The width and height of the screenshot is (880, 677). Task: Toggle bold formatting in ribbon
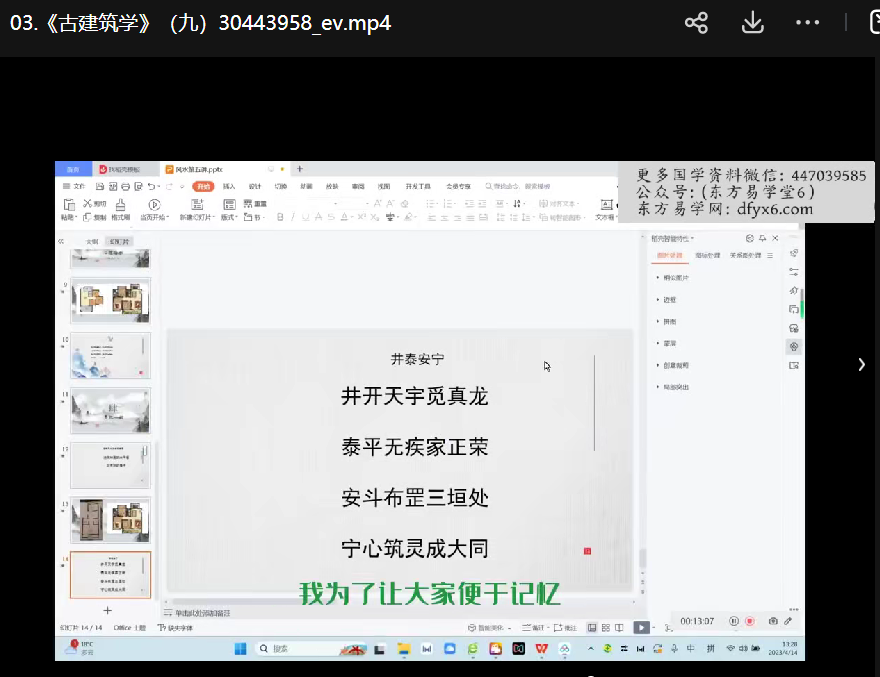279,217
